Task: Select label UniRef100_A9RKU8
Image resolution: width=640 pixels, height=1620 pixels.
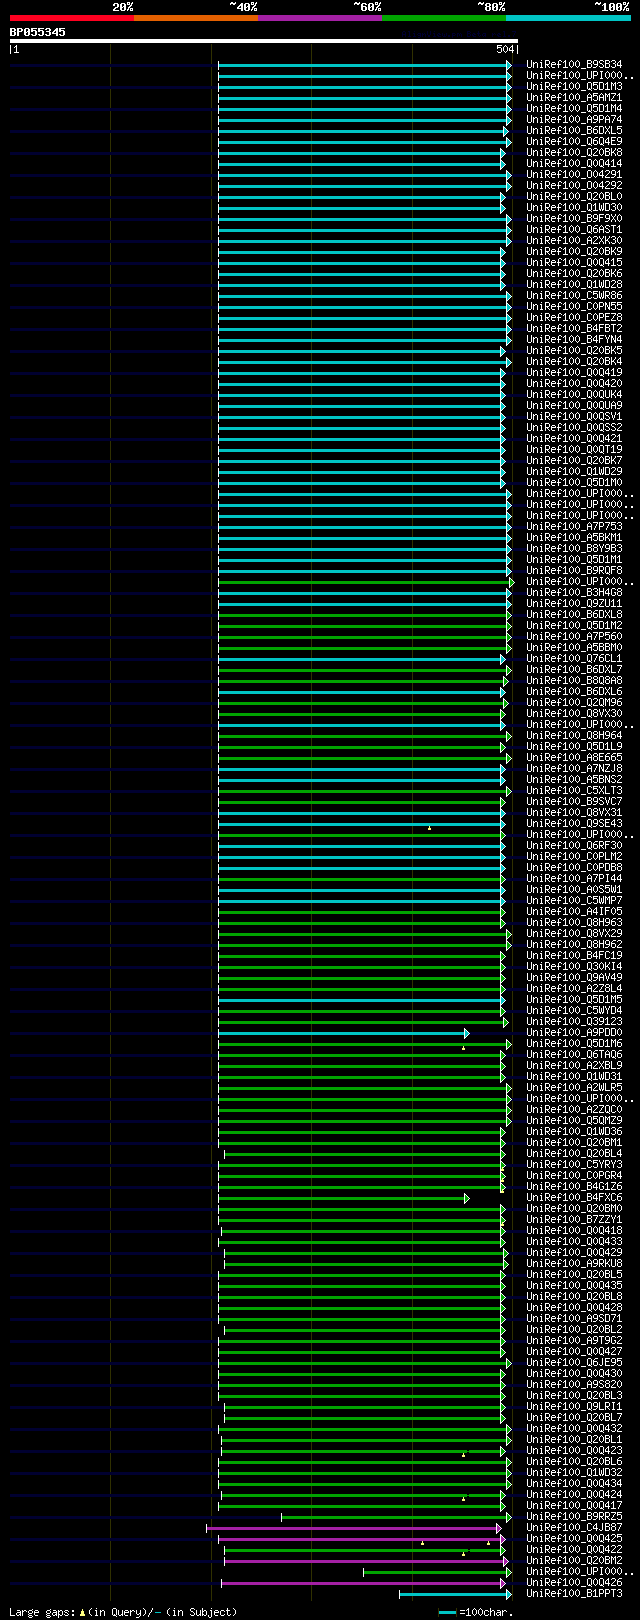Action: coord(574,1264)
